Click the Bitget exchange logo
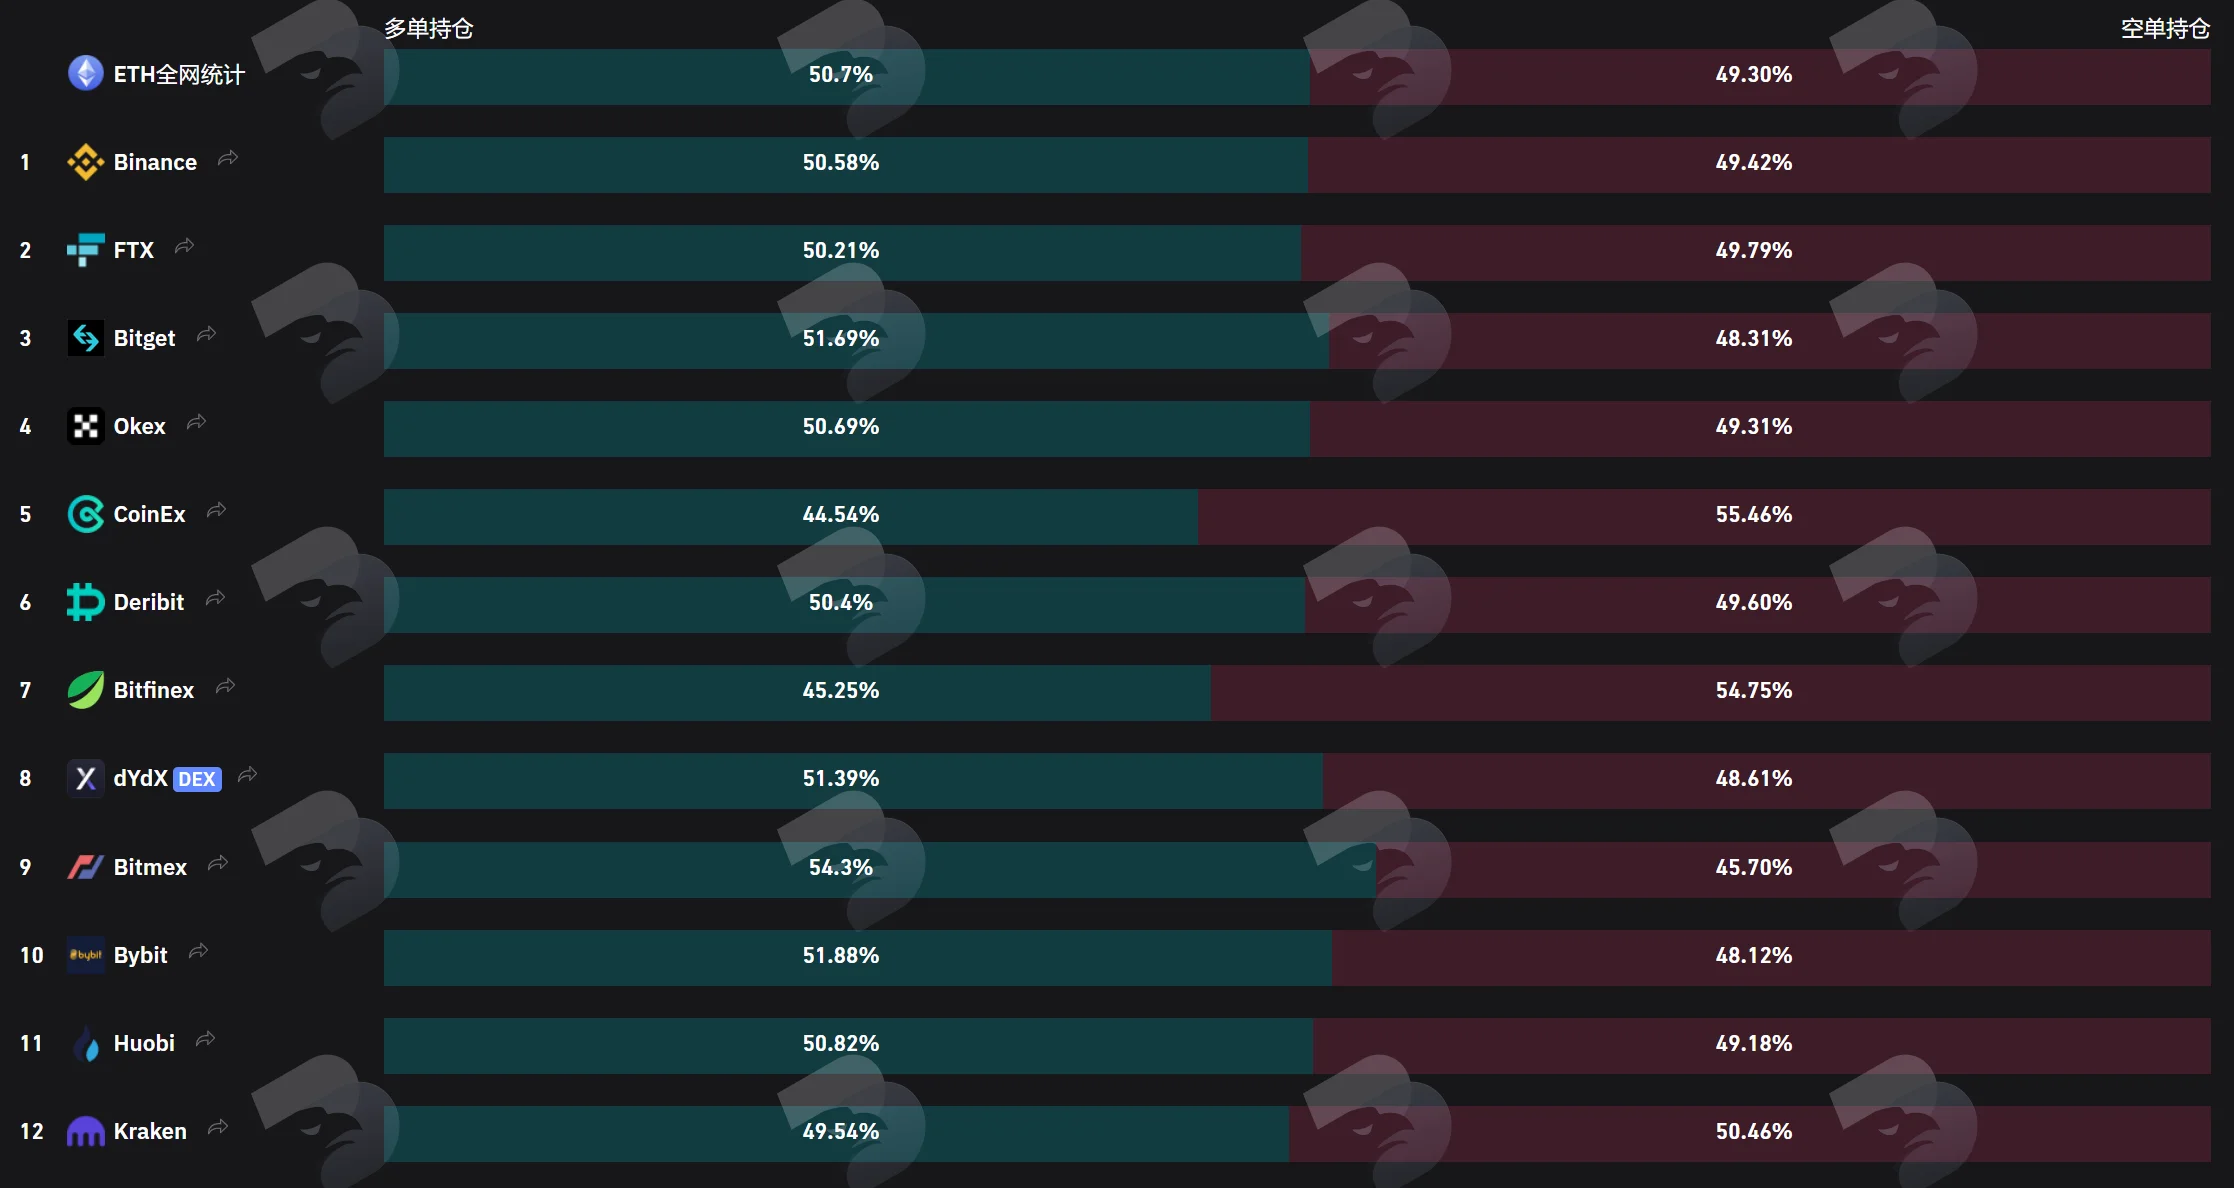Viewport: 2234px width, 1188px height. [85, 338]
